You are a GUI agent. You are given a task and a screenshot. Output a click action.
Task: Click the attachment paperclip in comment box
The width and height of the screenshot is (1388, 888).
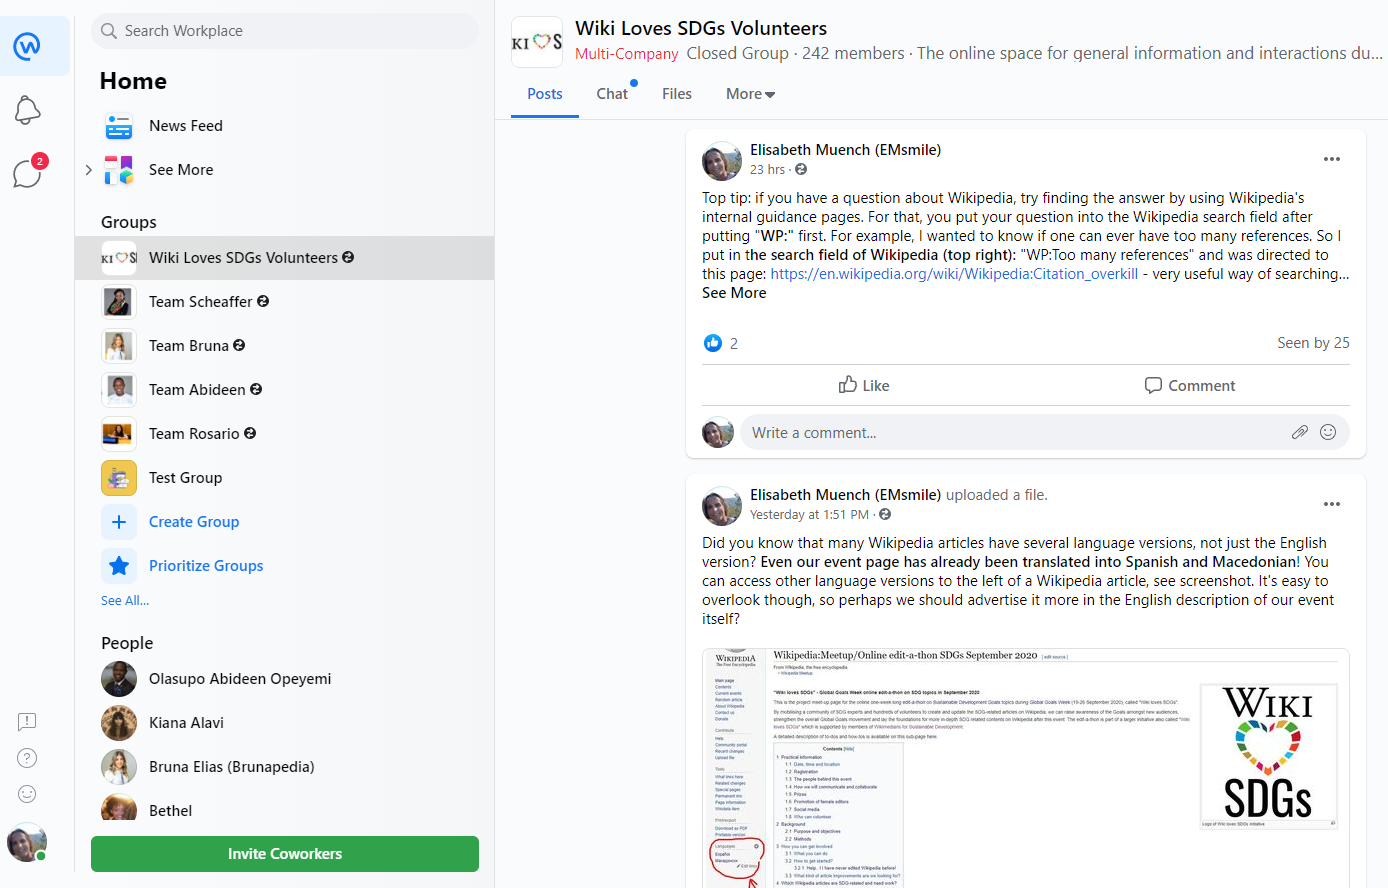[1299, 432]
